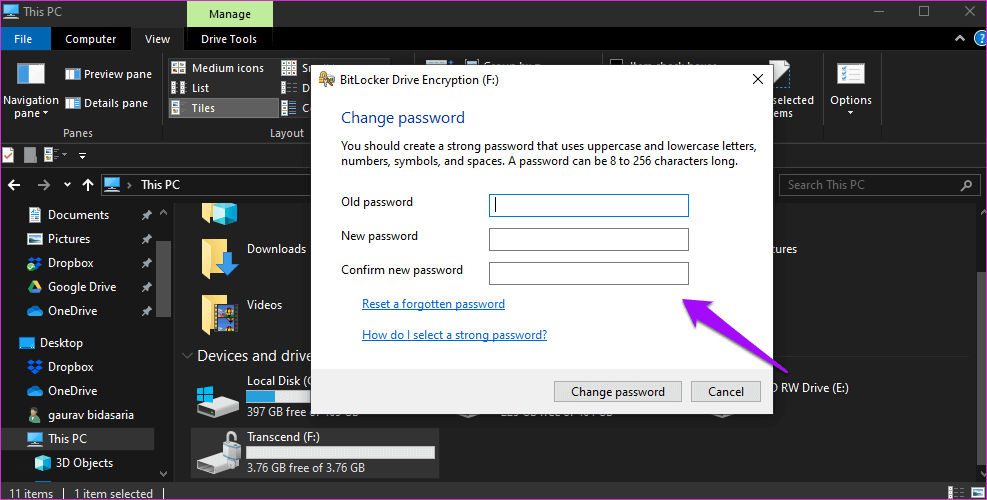Click the Forward navigation arrow

(x=43, y=185)
